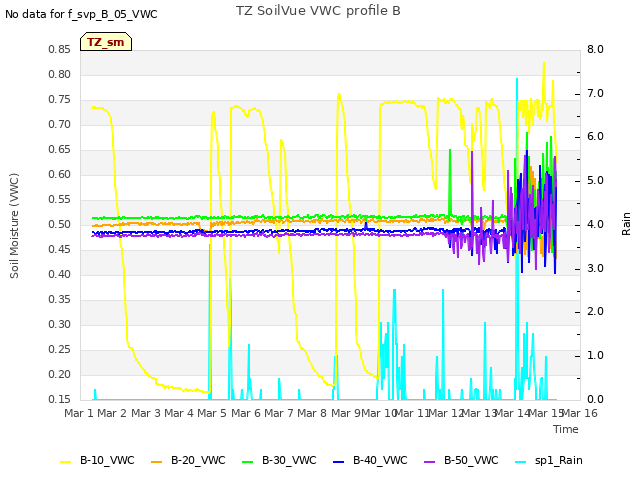
Task: Click the green B-30_VWC legend swatch
Action: [x=248, y=461]
